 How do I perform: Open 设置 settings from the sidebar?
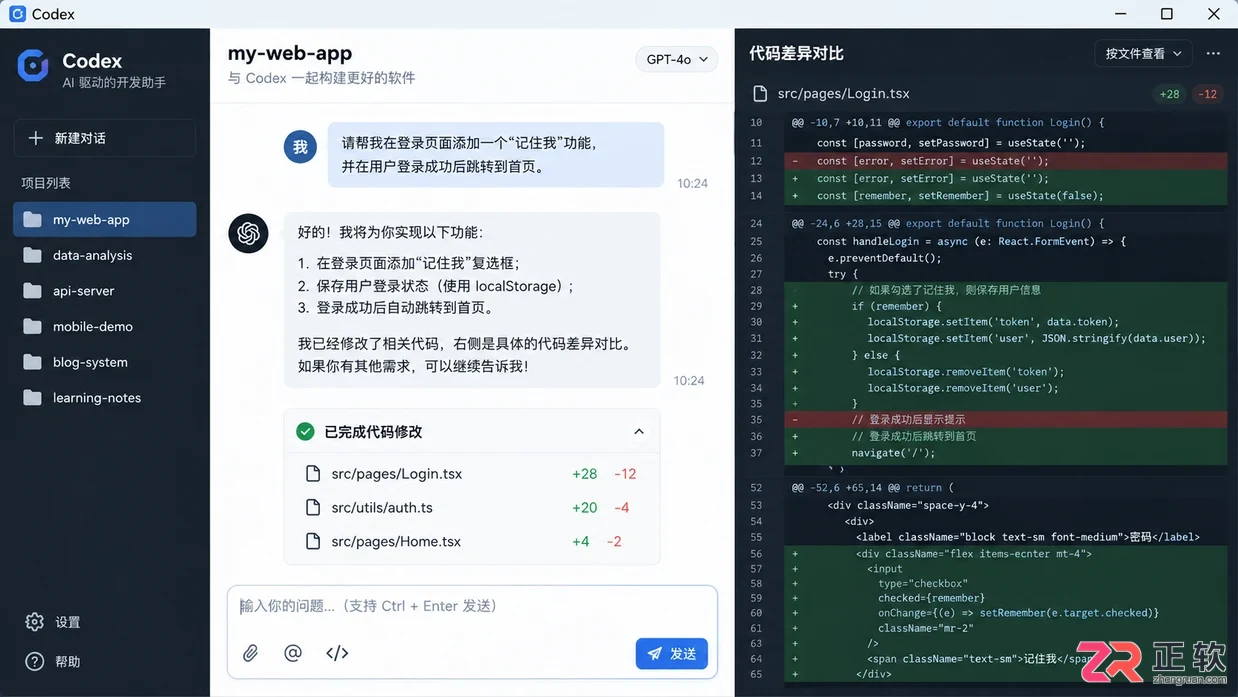point(53,622)
